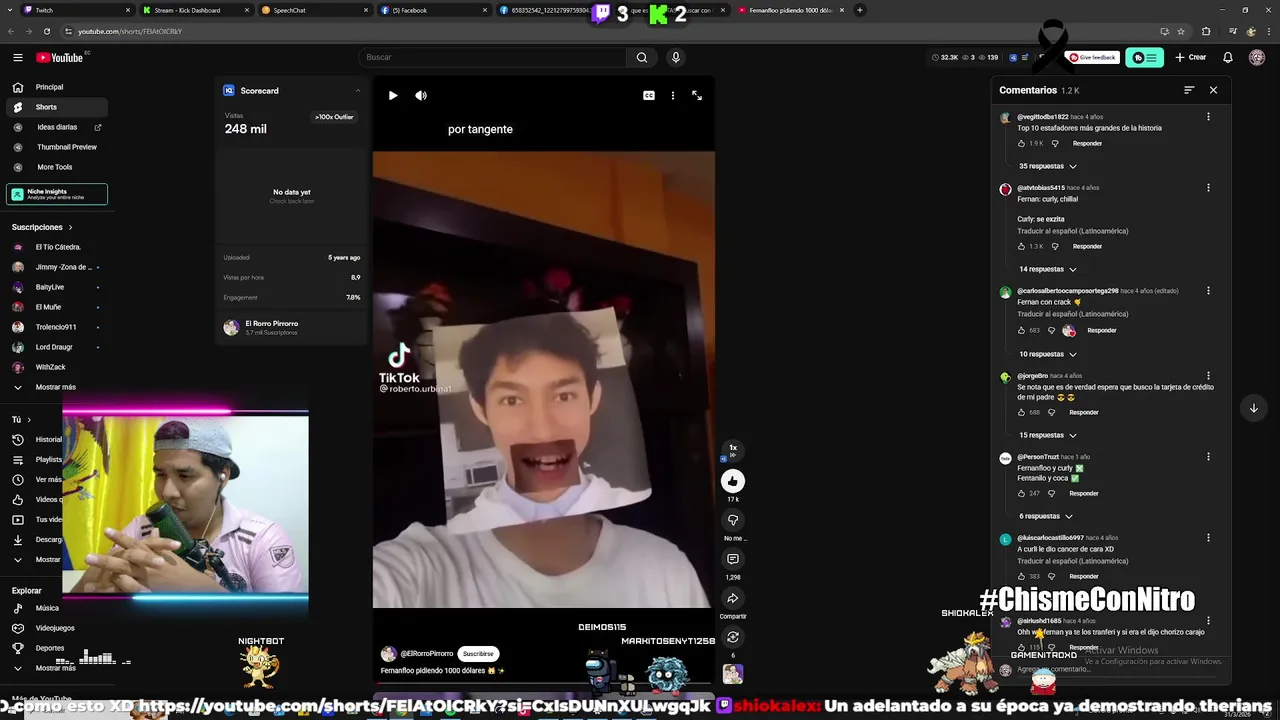This screenshot has width=1280, height=720.
Task: Translate @atvtobias5415 comment to Spanish
Action: pyautogui.click(x=1073, y=231)
